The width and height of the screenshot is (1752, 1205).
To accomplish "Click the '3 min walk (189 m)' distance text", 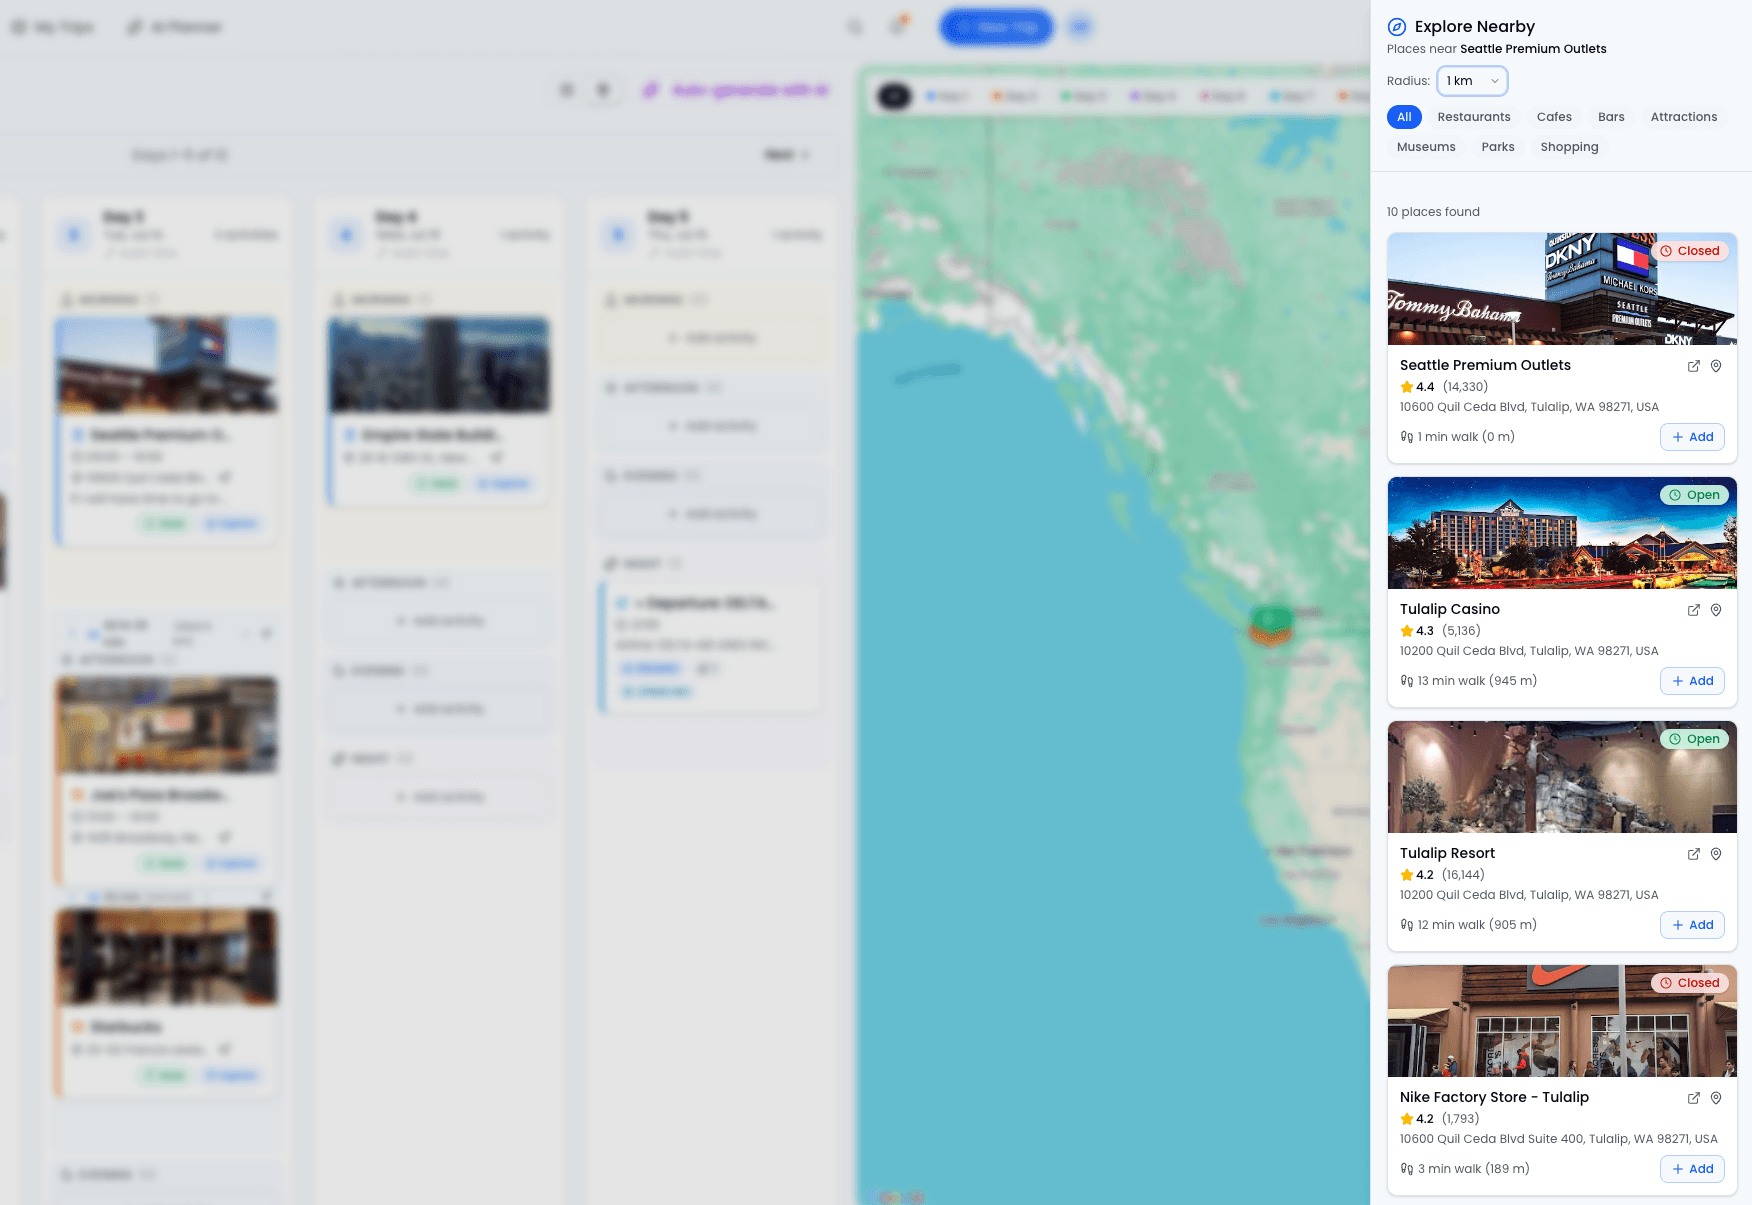I will click(x=1474, y=1169).
